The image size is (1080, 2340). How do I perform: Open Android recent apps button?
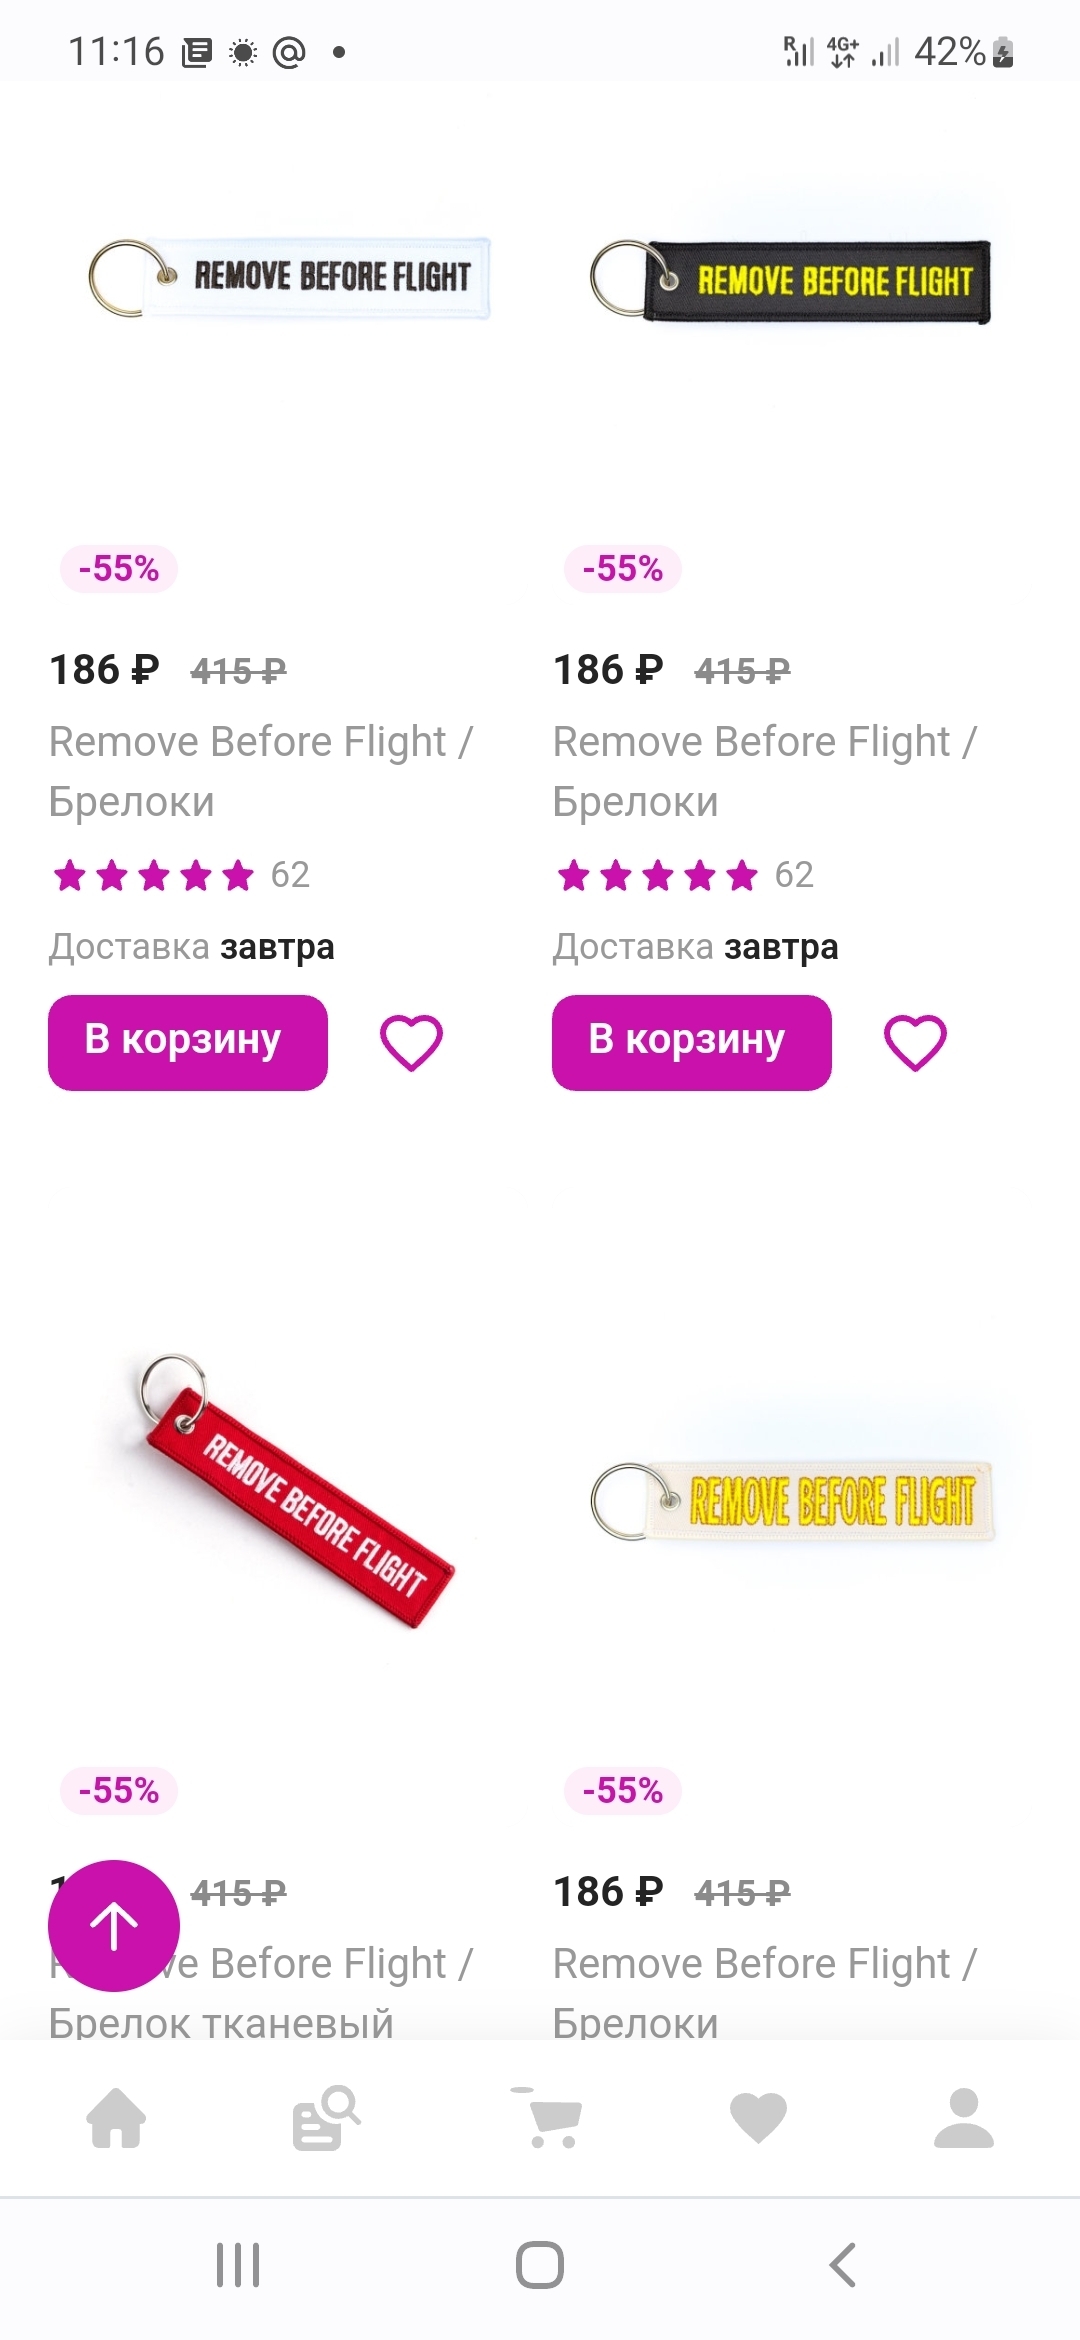pos(238,2265)
